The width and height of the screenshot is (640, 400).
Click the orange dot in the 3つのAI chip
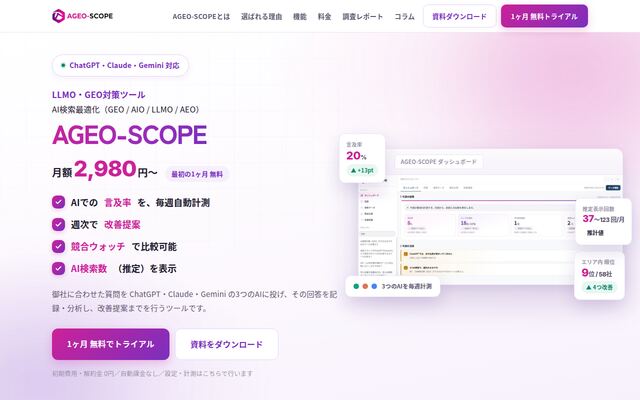click(x=365, y=287)
